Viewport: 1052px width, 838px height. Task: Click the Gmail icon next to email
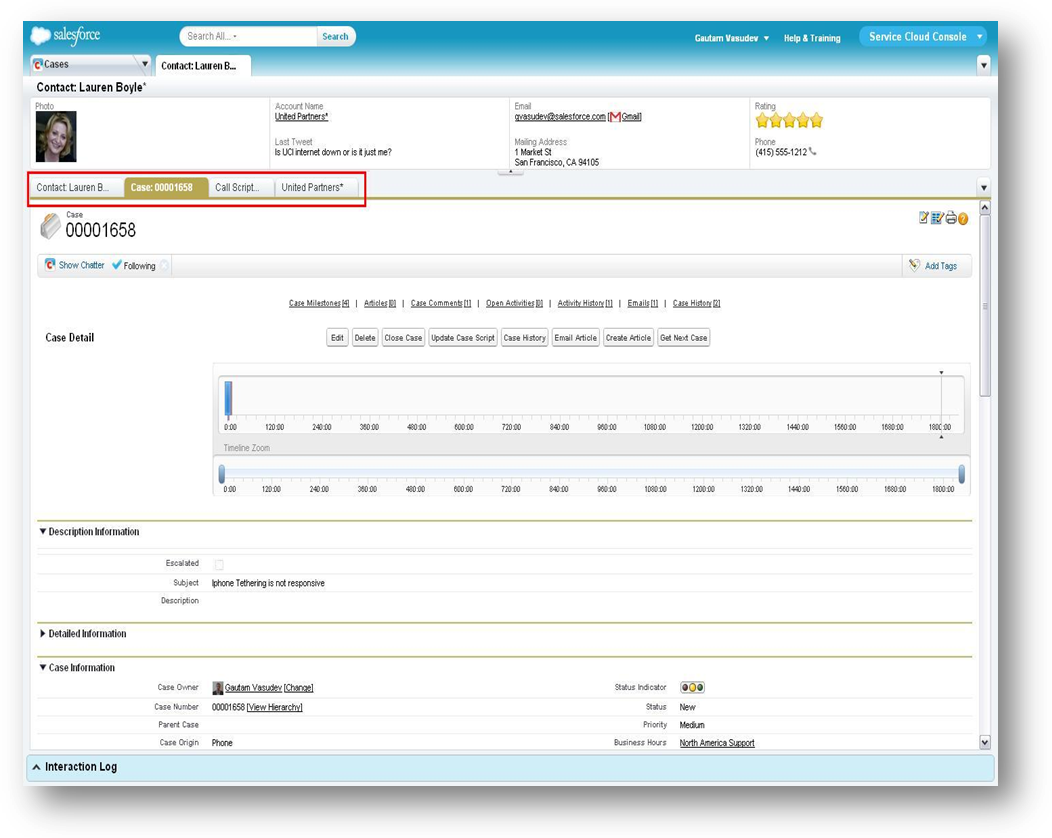coord(614,117)
